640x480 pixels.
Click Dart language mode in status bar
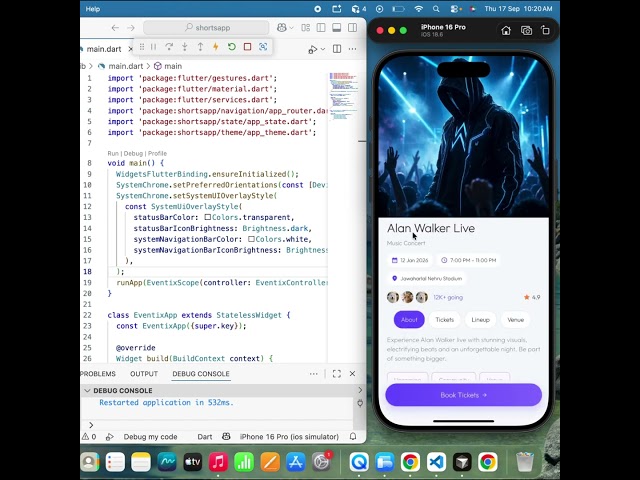(204, 437)
